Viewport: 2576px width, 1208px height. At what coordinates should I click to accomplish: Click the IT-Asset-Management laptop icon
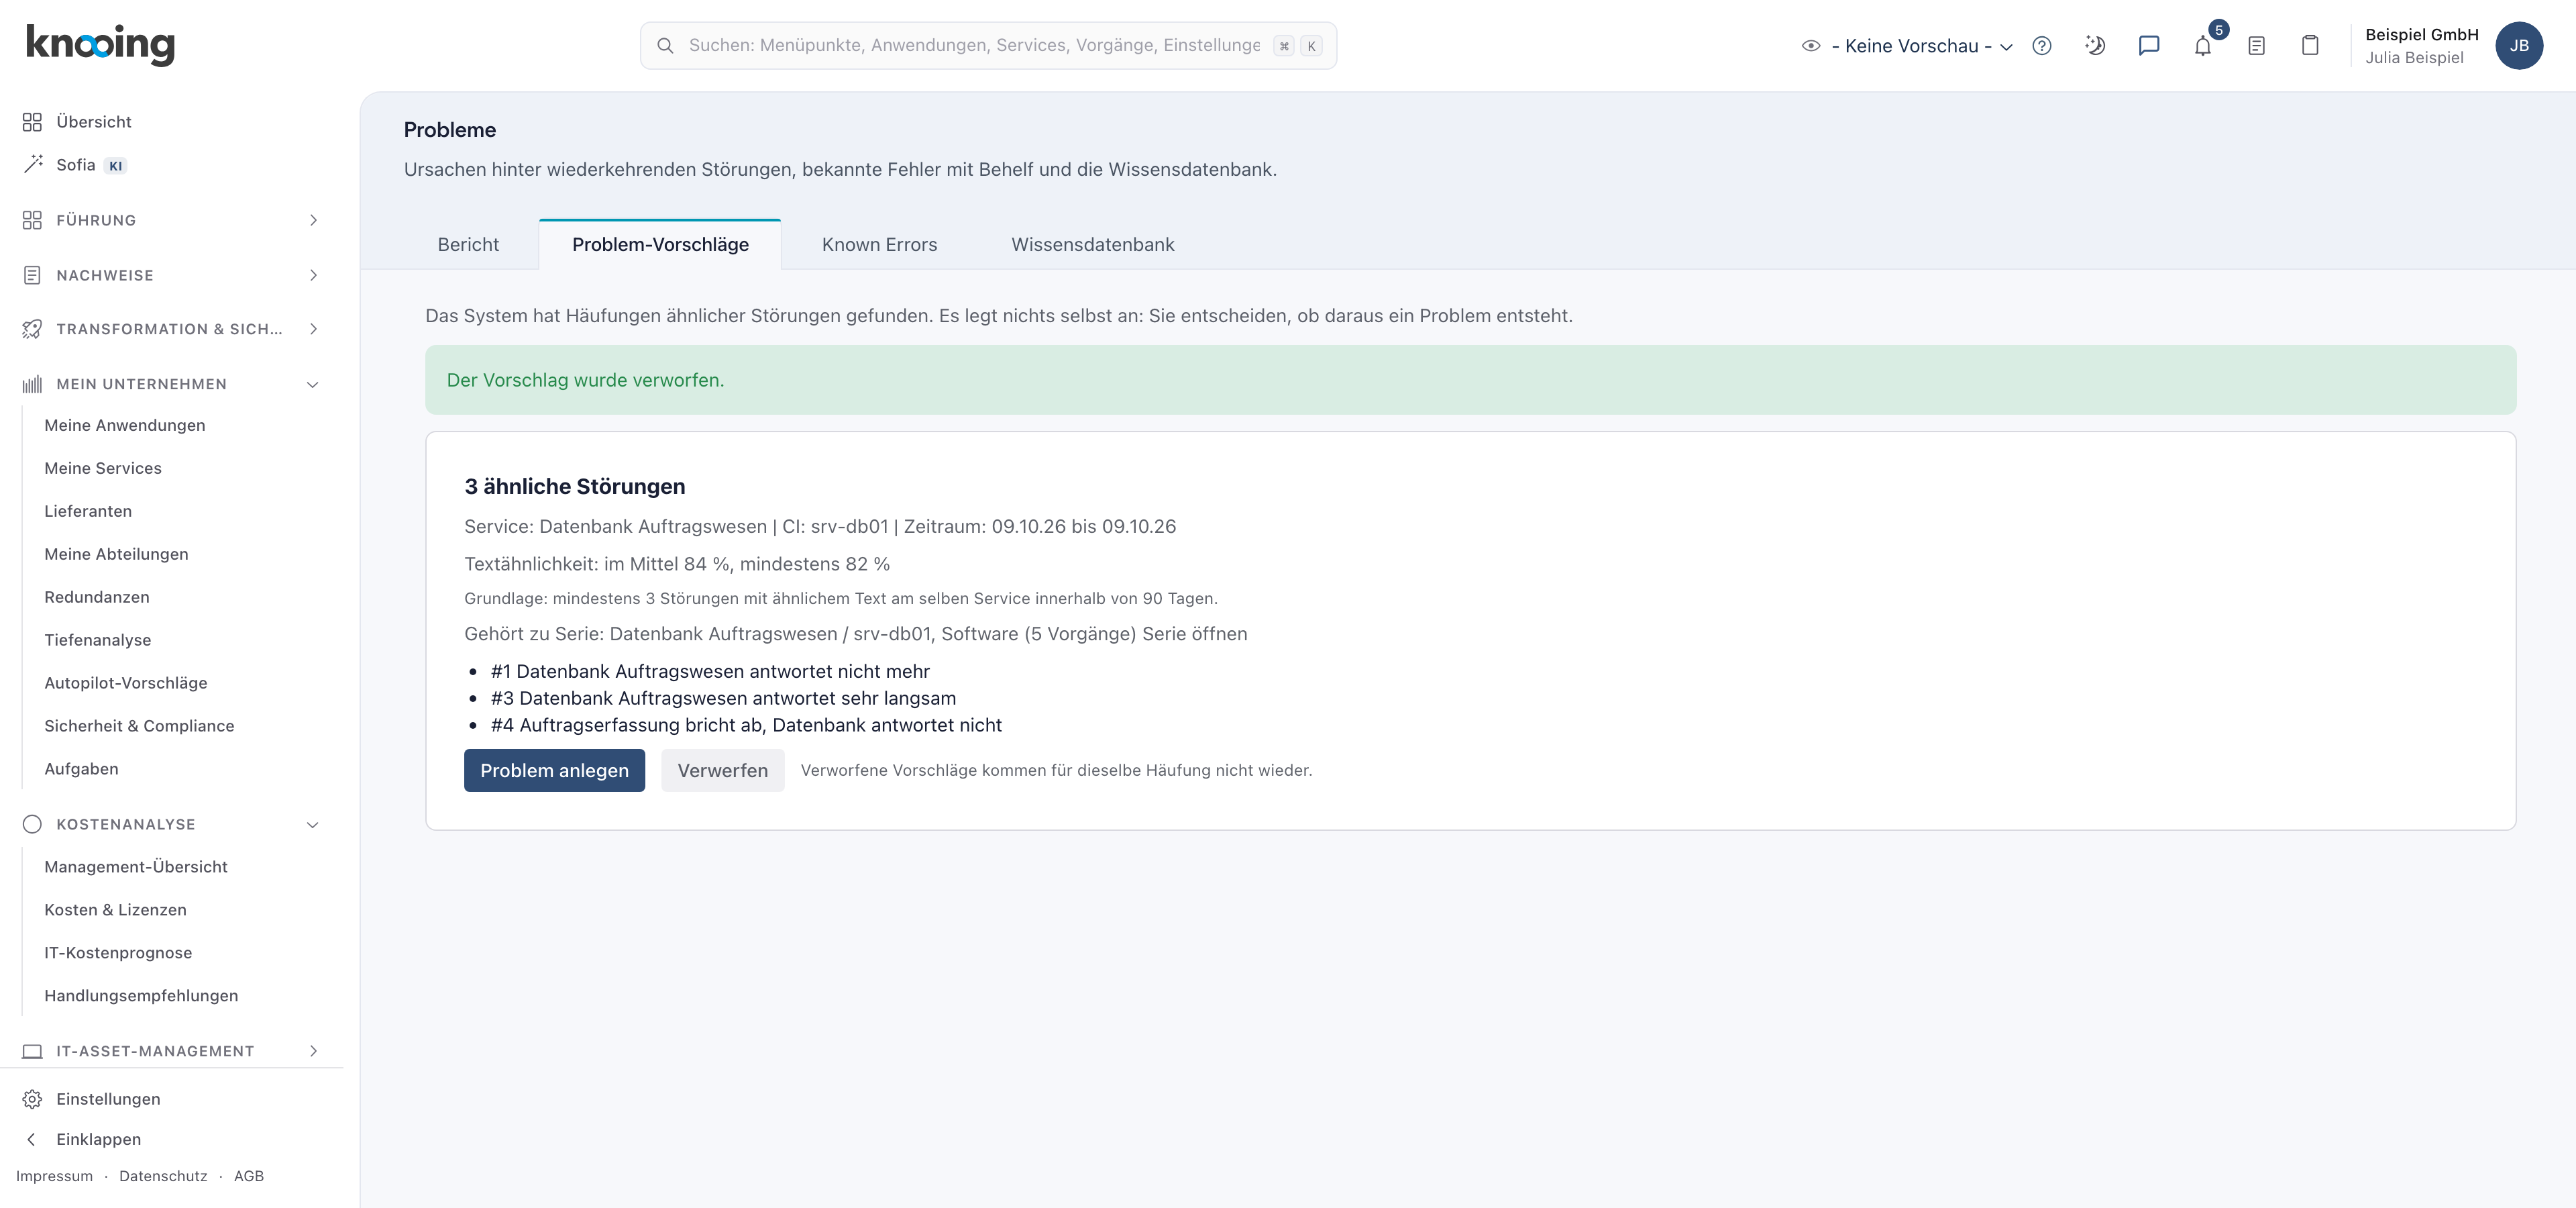click(x=32, y=1051)
